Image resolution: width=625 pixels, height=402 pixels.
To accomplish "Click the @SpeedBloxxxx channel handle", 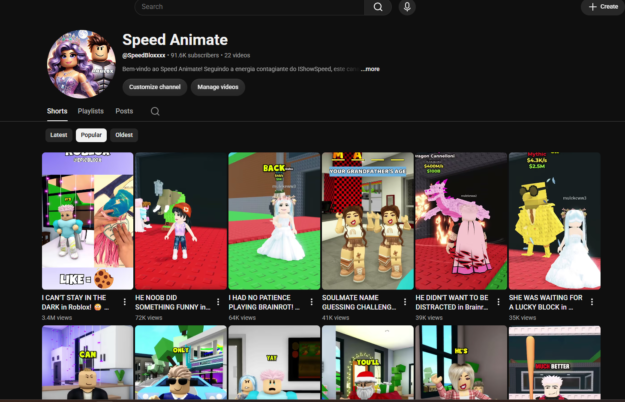I will coord(143,55).
